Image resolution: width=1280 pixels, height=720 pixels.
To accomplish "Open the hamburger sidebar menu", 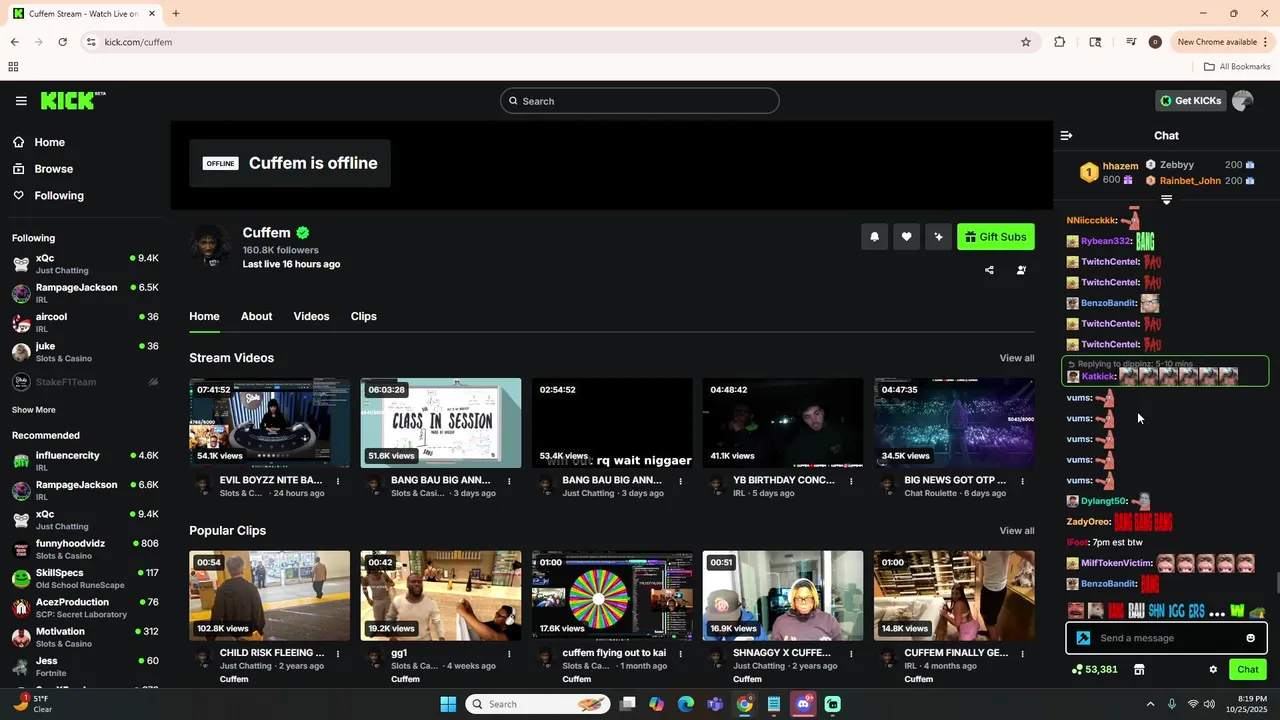I will pyautogui.click(x=21, y=101).
